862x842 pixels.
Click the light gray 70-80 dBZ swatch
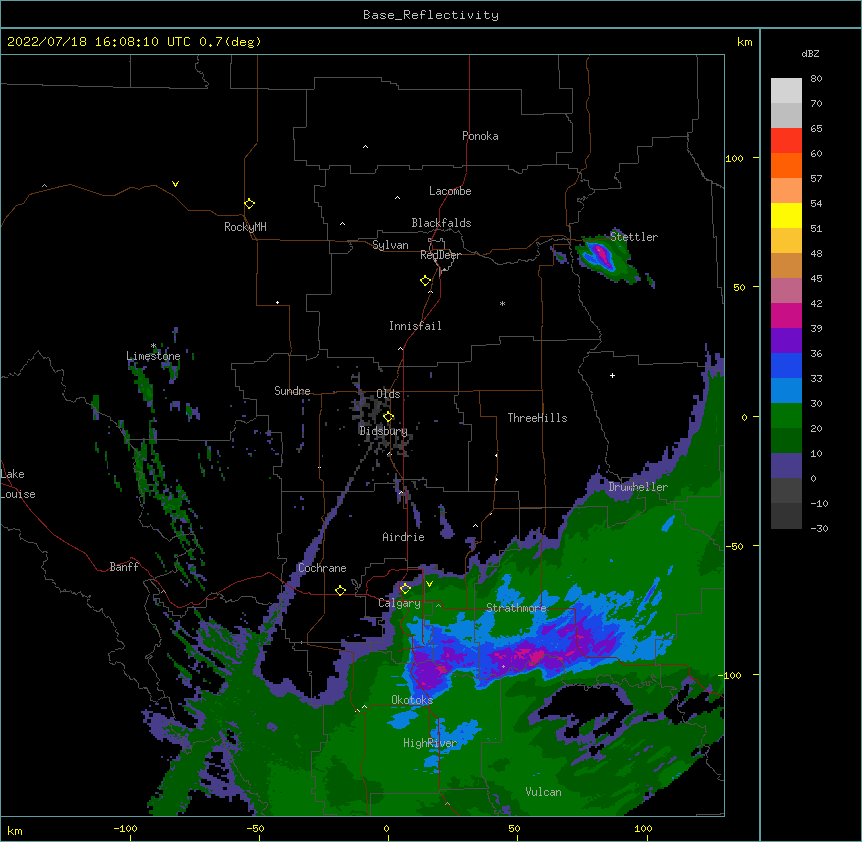(786, 91)
